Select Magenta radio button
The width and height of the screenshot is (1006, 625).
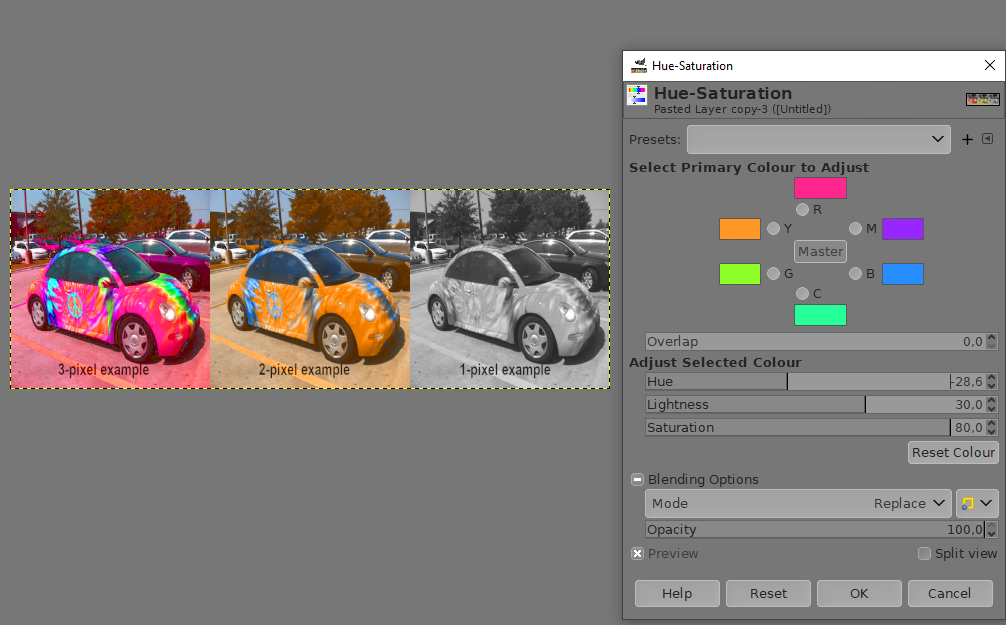855,229
